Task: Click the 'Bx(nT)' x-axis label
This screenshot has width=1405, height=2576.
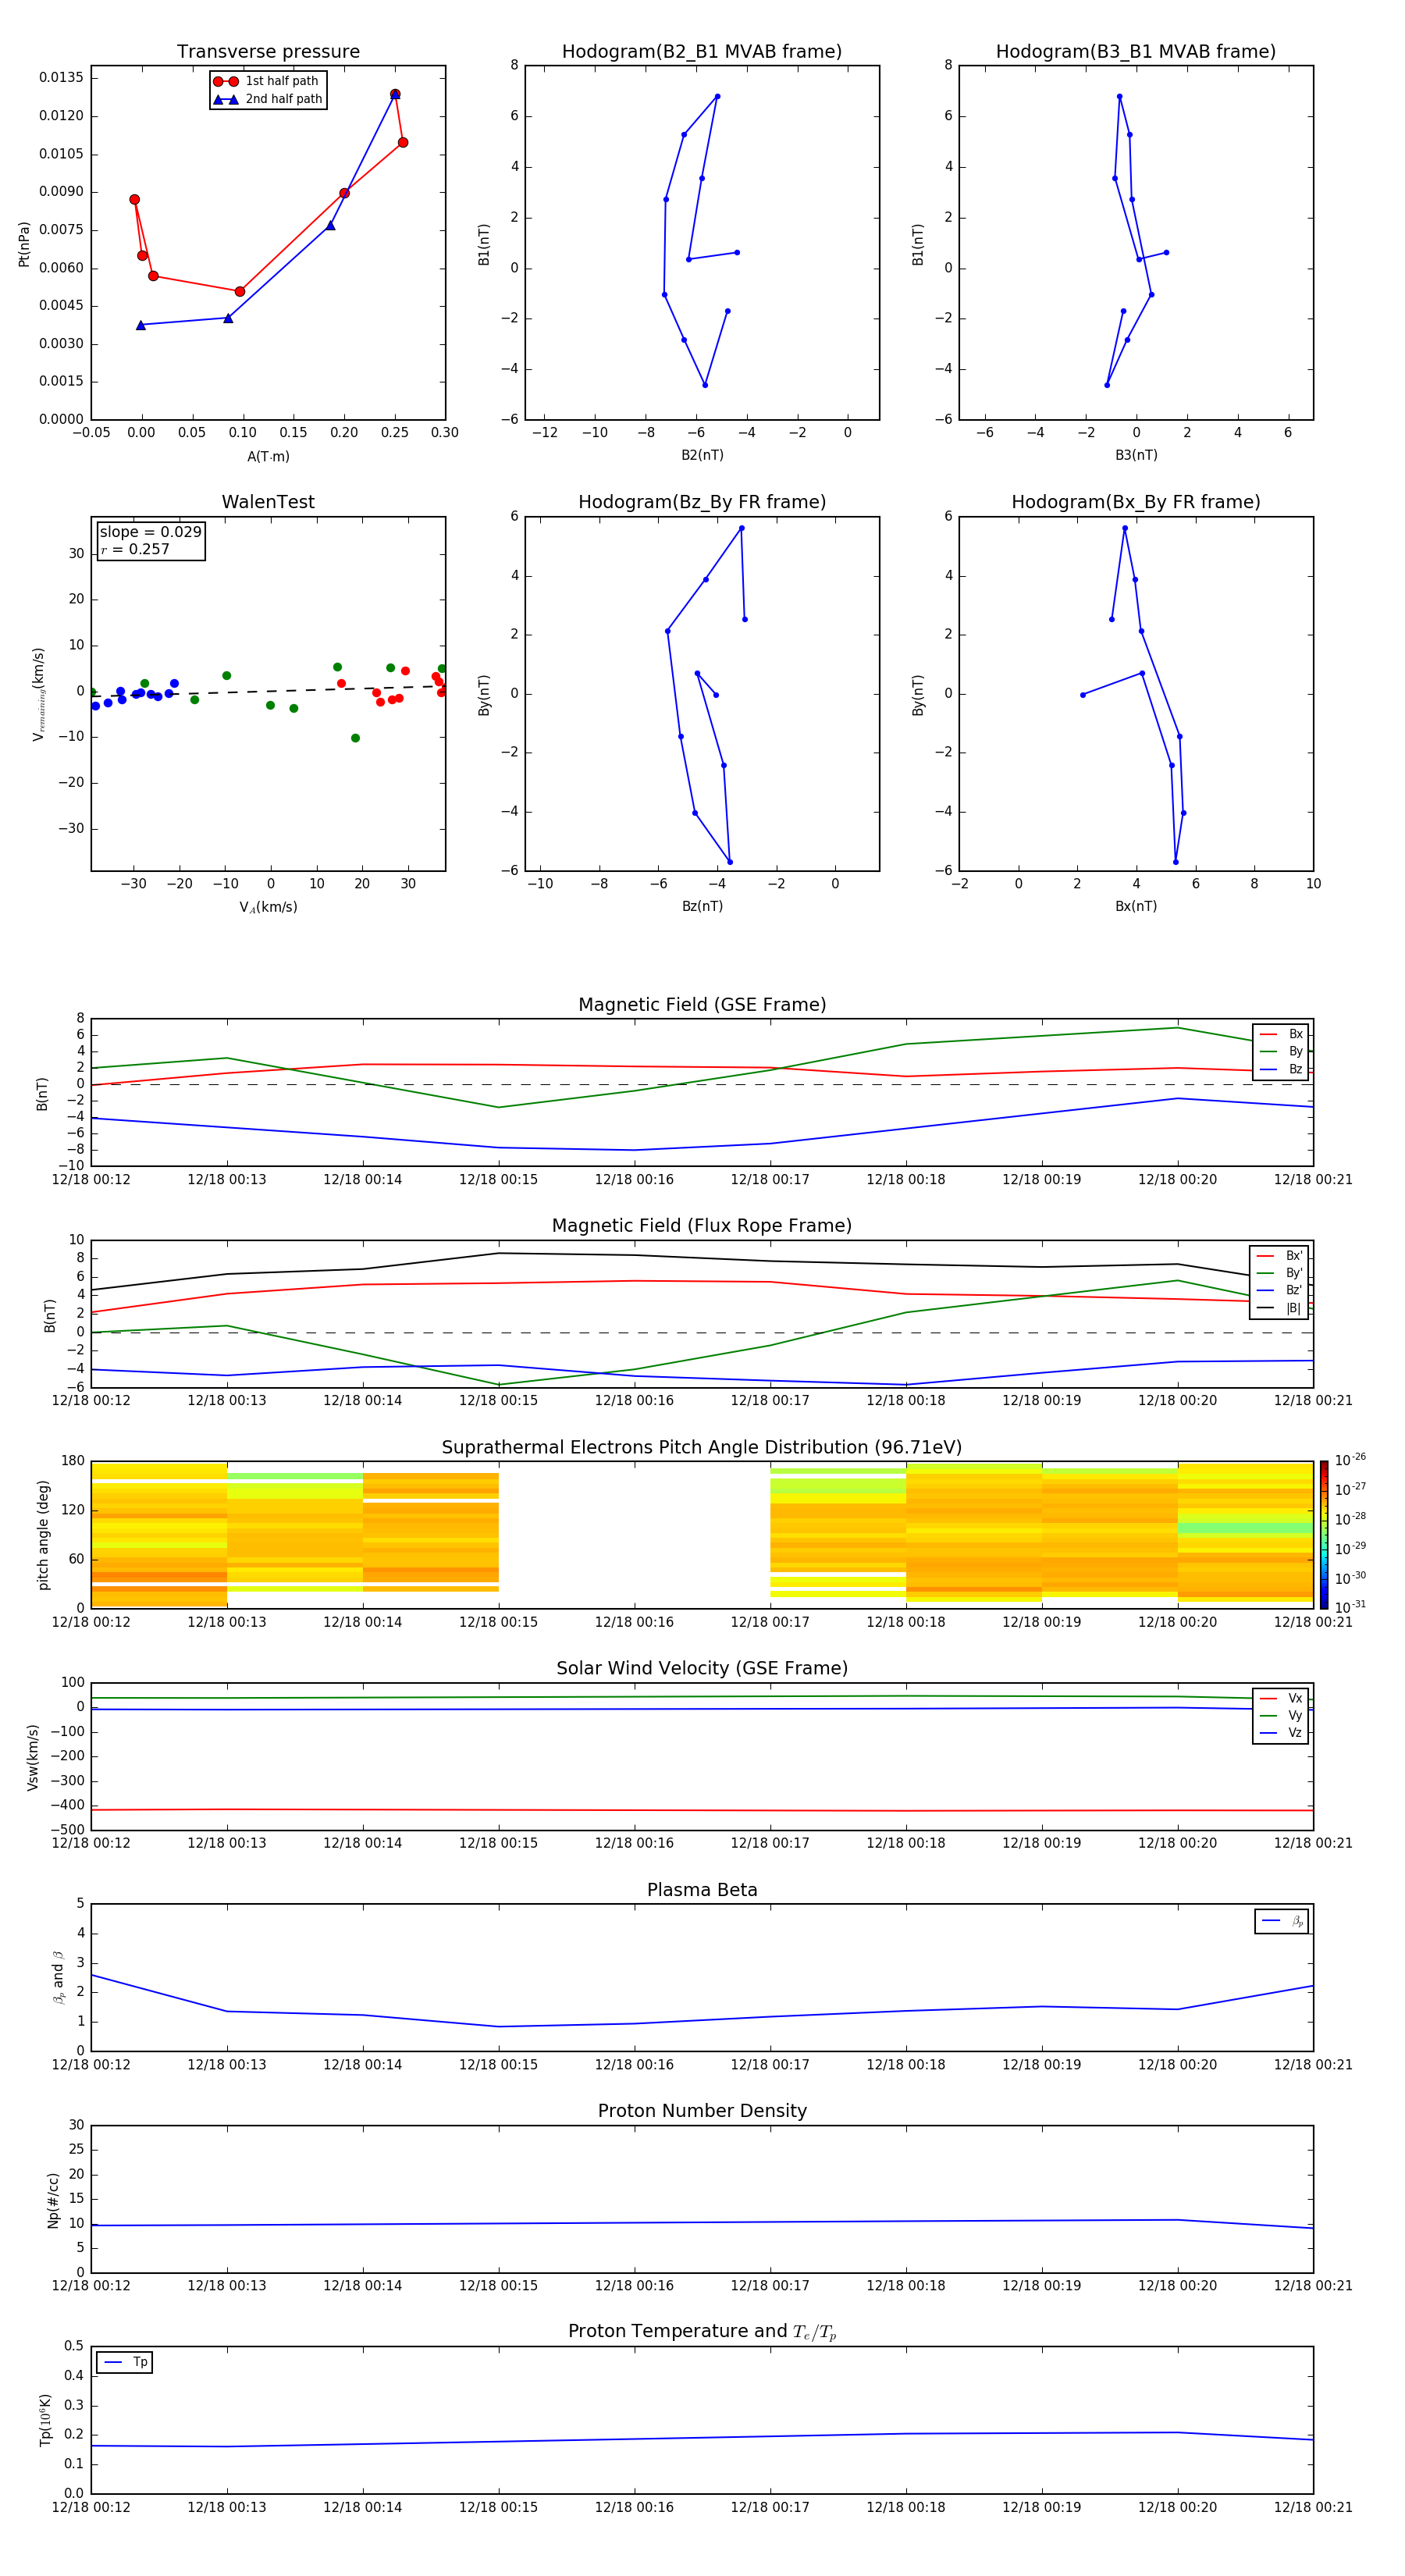Action: [x=1136, y=906]
